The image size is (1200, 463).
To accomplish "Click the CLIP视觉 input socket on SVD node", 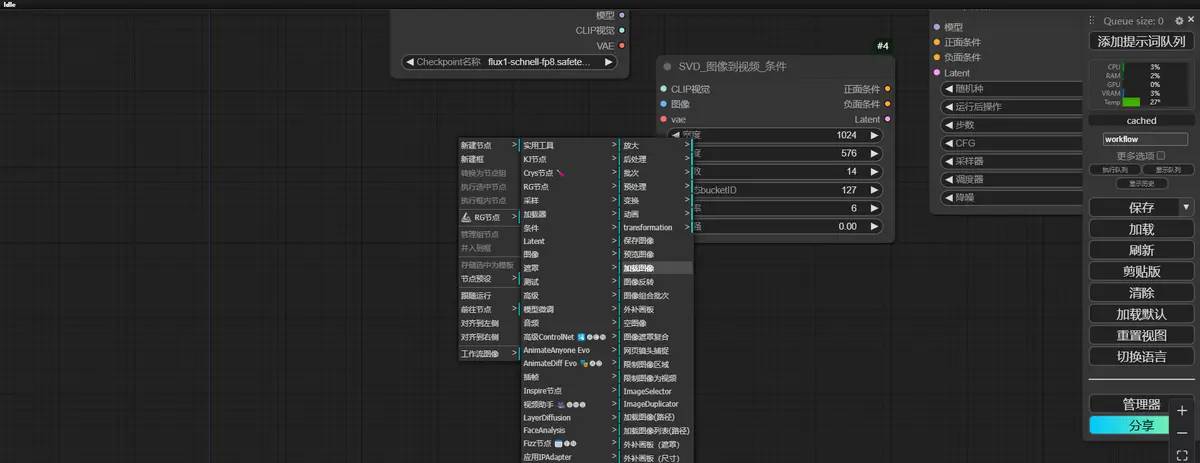I will tap(663, 89).
